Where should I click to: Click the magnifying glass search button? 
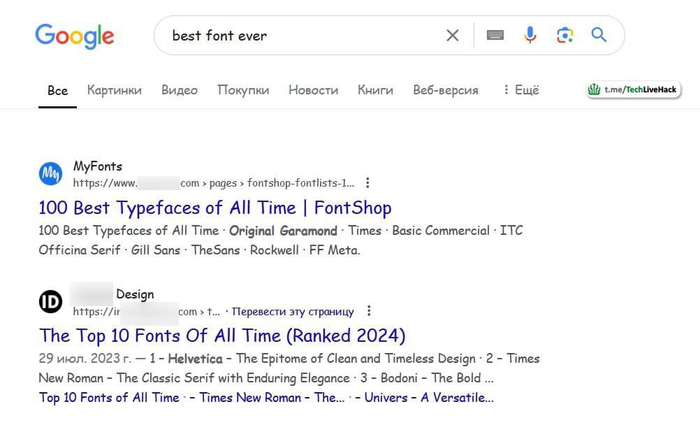click(599, 35)
